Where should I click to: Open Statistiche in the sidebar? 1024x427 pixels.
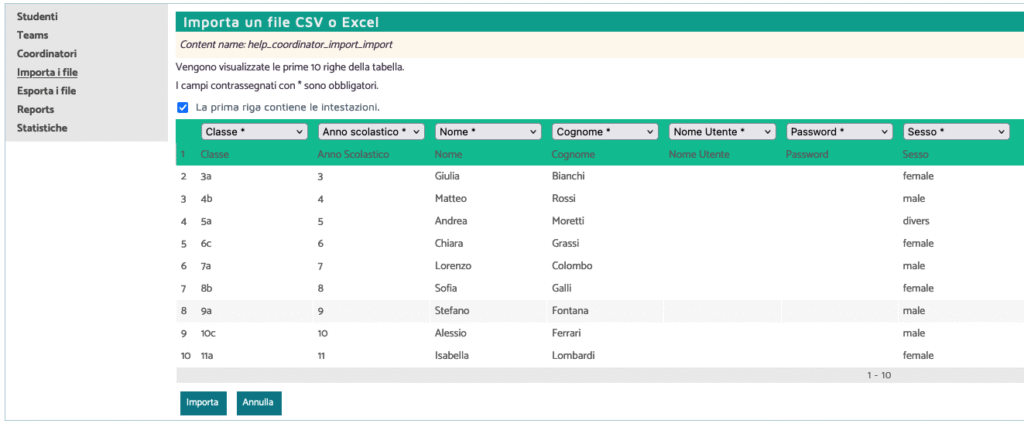[x=42, y=128]
